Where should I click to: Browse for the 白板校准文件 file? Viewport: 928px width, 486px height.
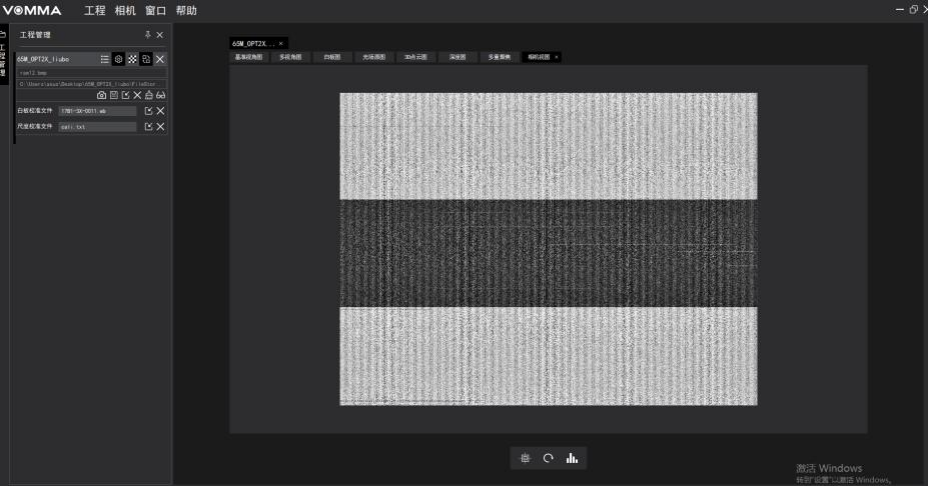click(x=148, y=111)
